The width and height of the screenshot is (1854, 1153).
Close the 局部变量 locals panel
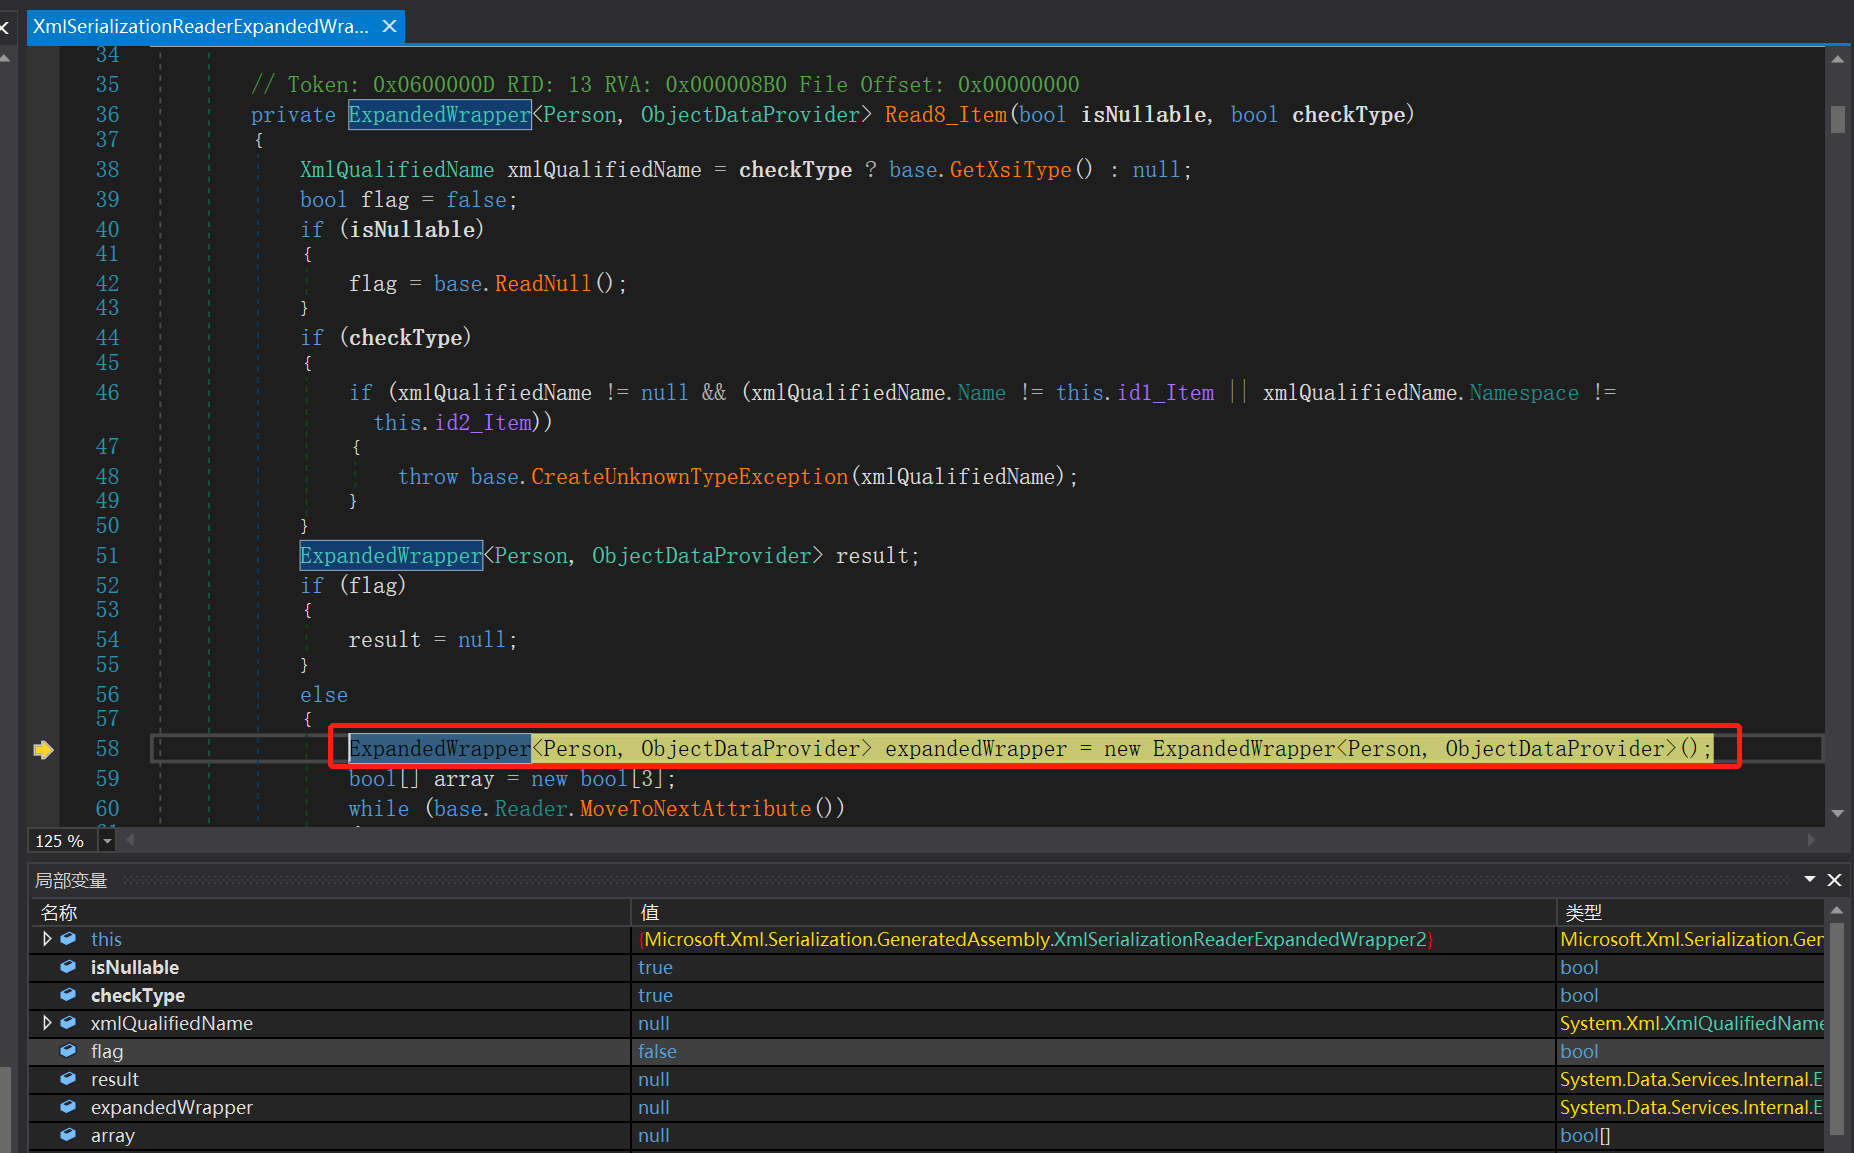point(1834,880)
